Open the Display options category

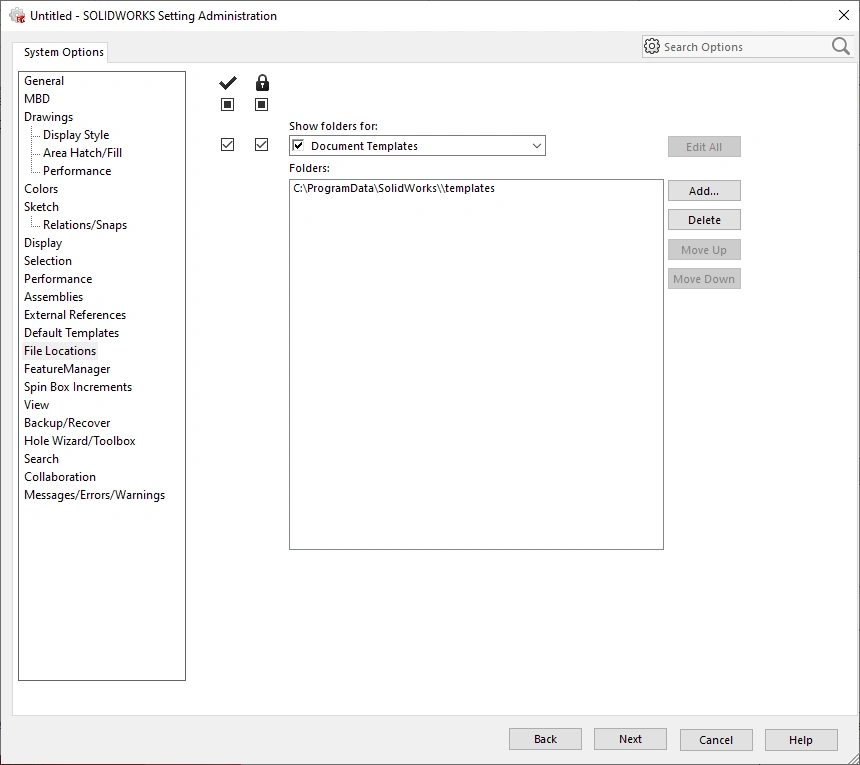43,243
